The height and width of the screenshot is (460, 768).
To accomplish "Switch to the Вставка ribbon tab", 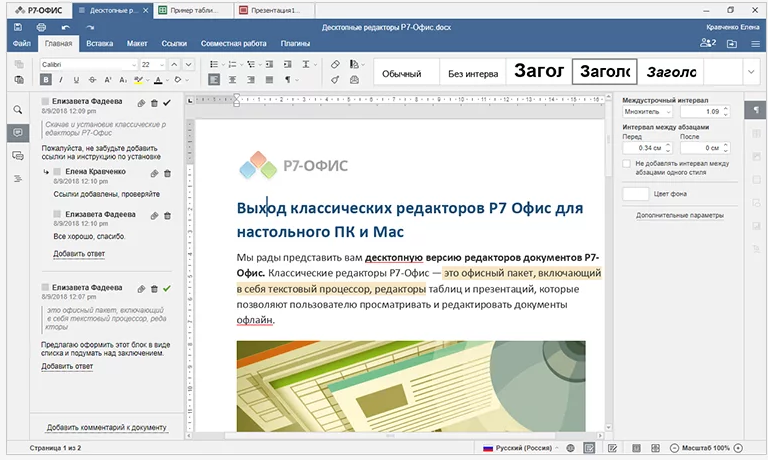I will 99,44.
